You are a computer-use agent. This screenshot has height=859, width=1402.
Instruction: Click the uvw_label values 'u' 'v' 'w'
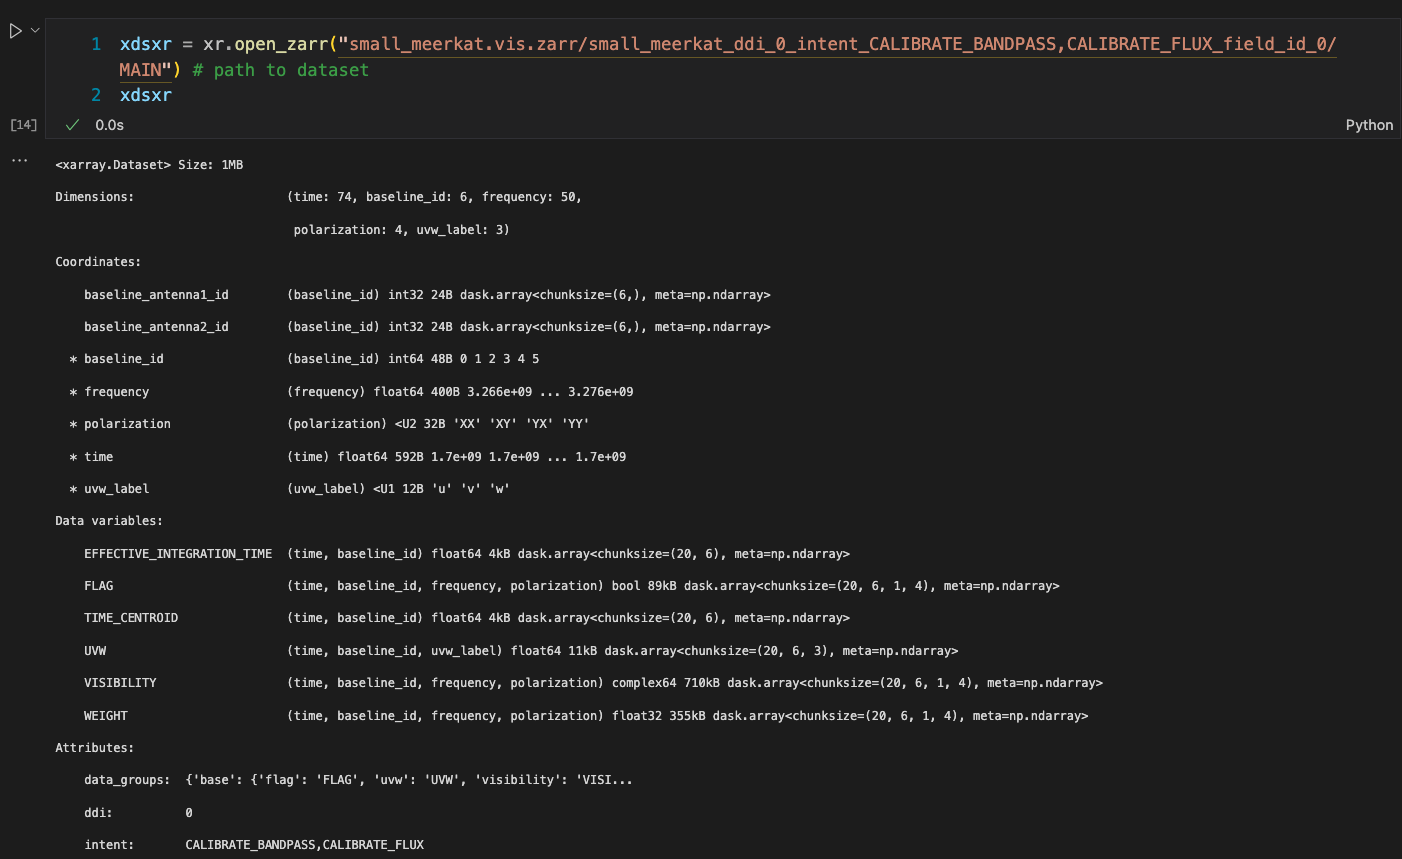[470, 489]
